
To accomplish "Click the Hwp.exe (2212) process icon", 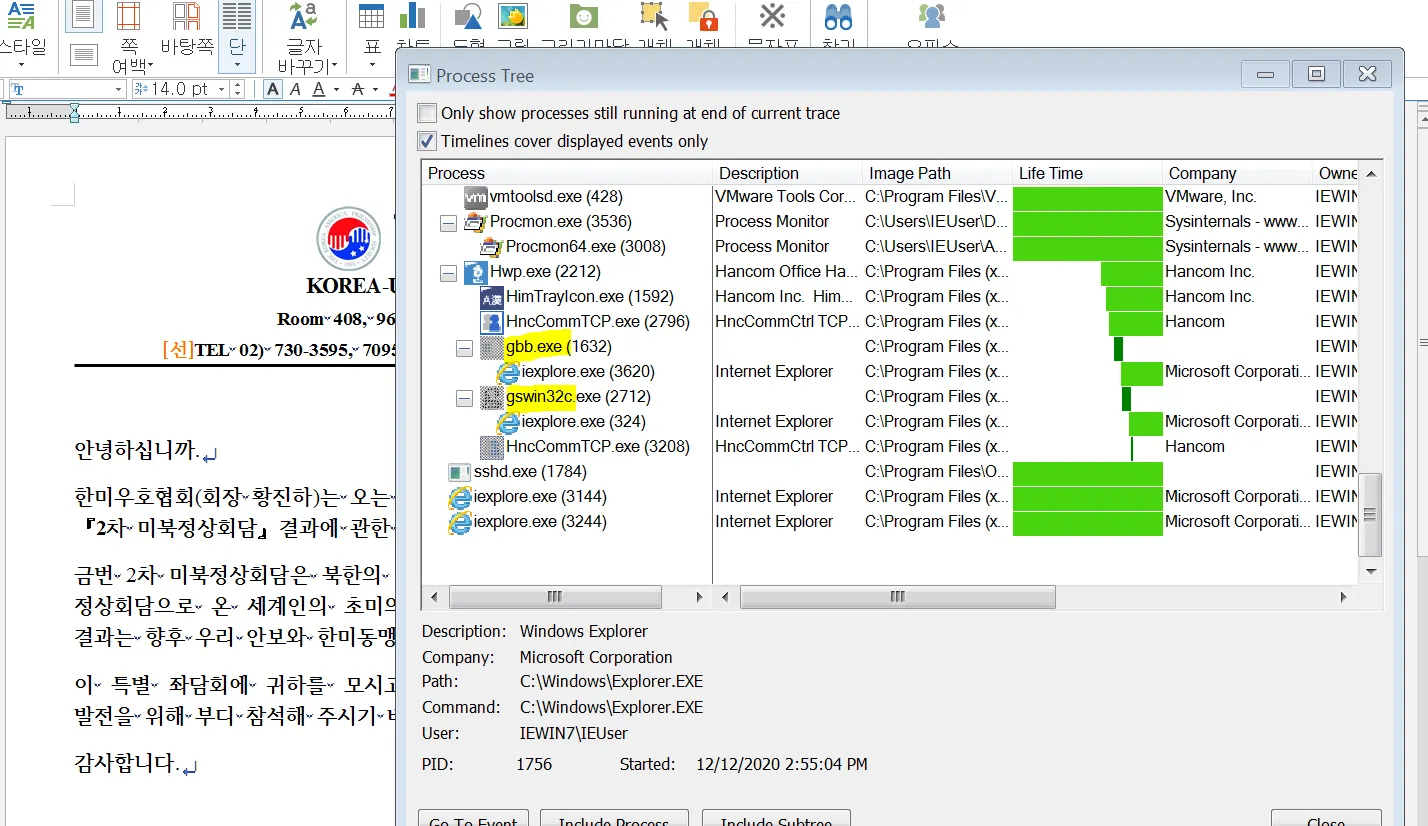I will [x=475, y=272].
